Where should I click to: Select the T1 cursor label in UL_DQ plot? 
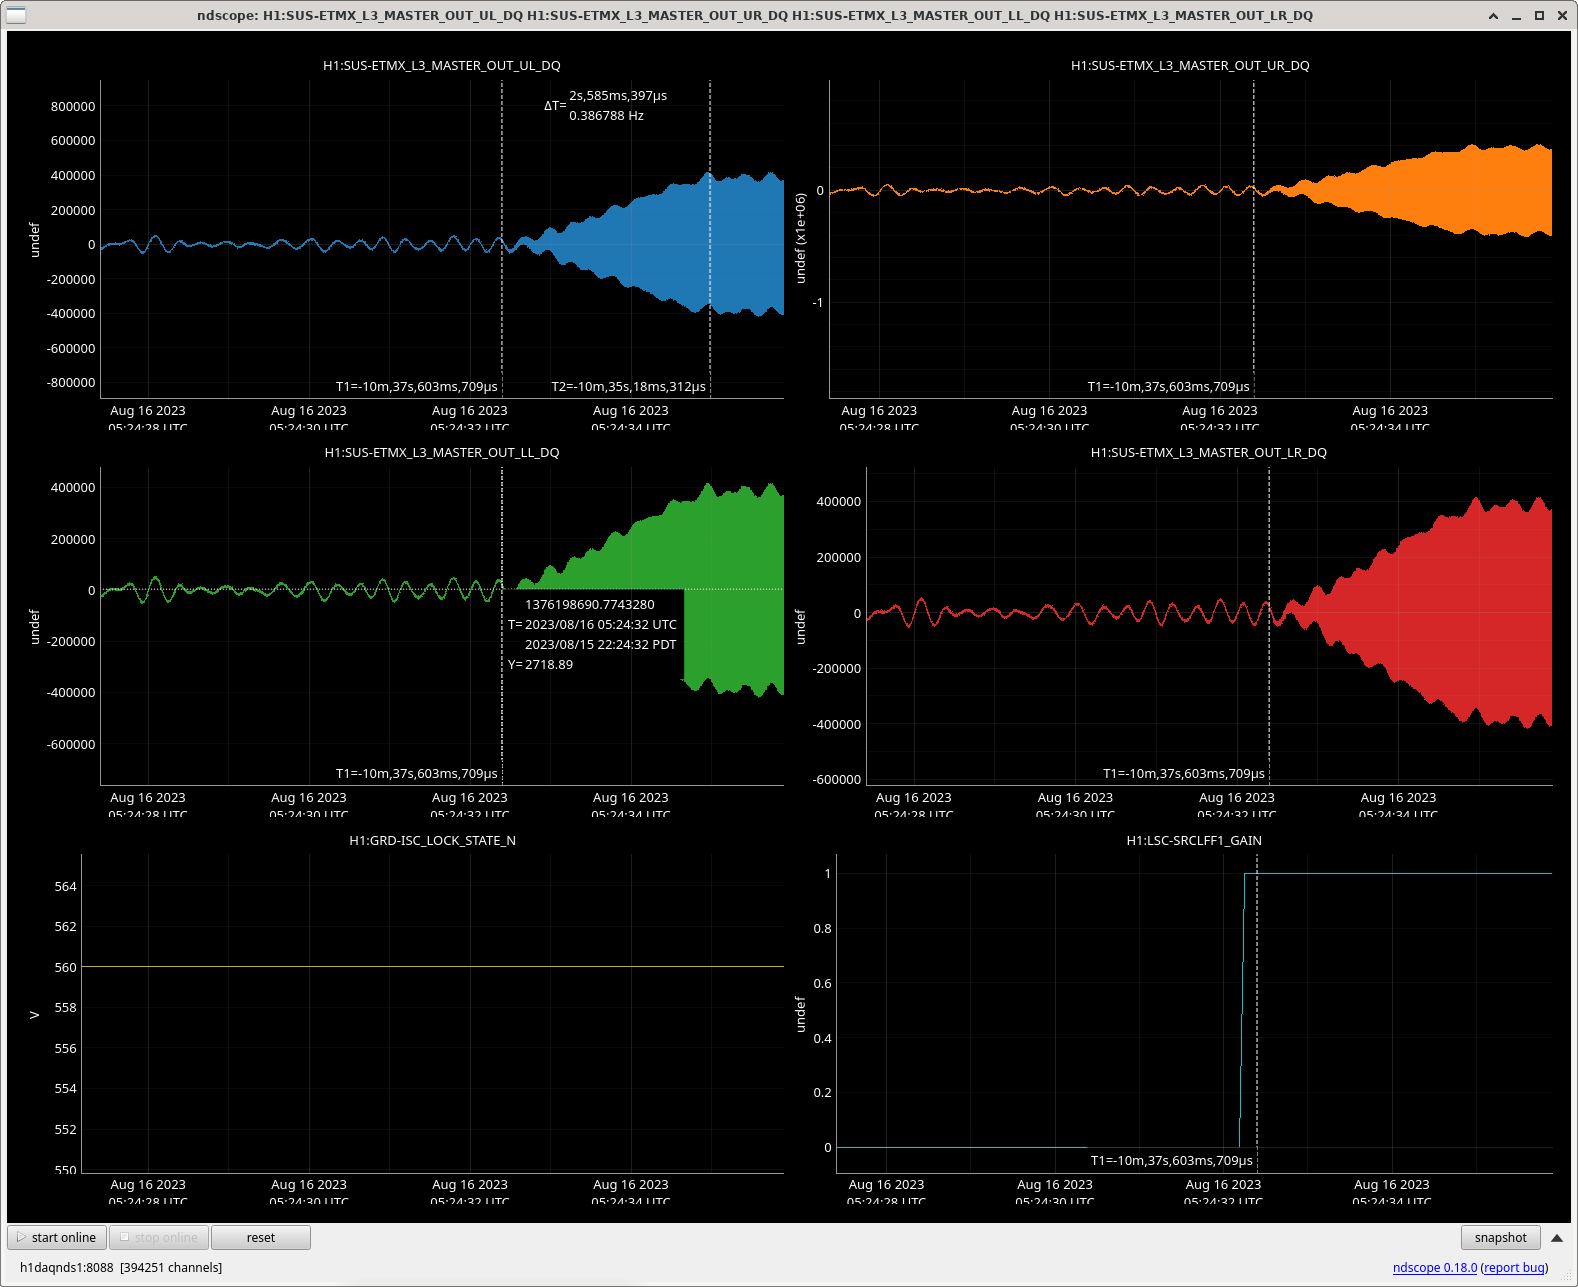tap(416, 386)
